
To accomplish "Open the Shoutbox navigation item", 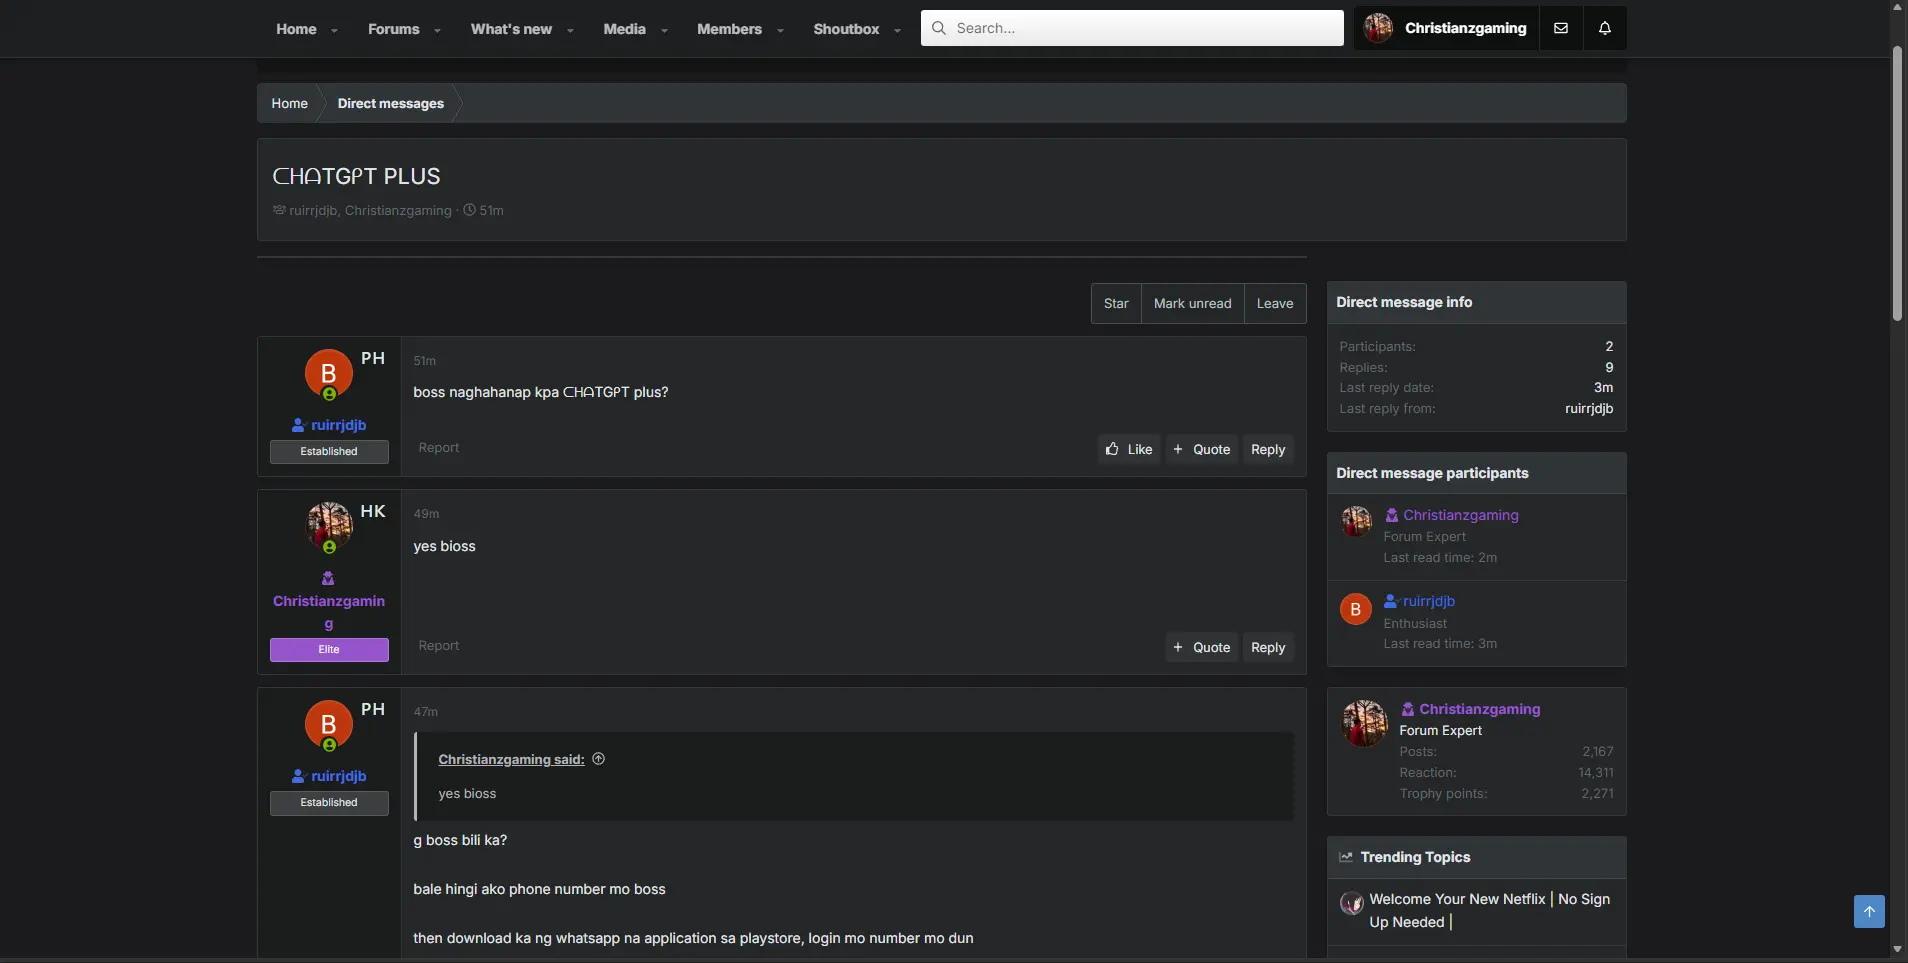I will pyautogui.click(x=846, y=29).
